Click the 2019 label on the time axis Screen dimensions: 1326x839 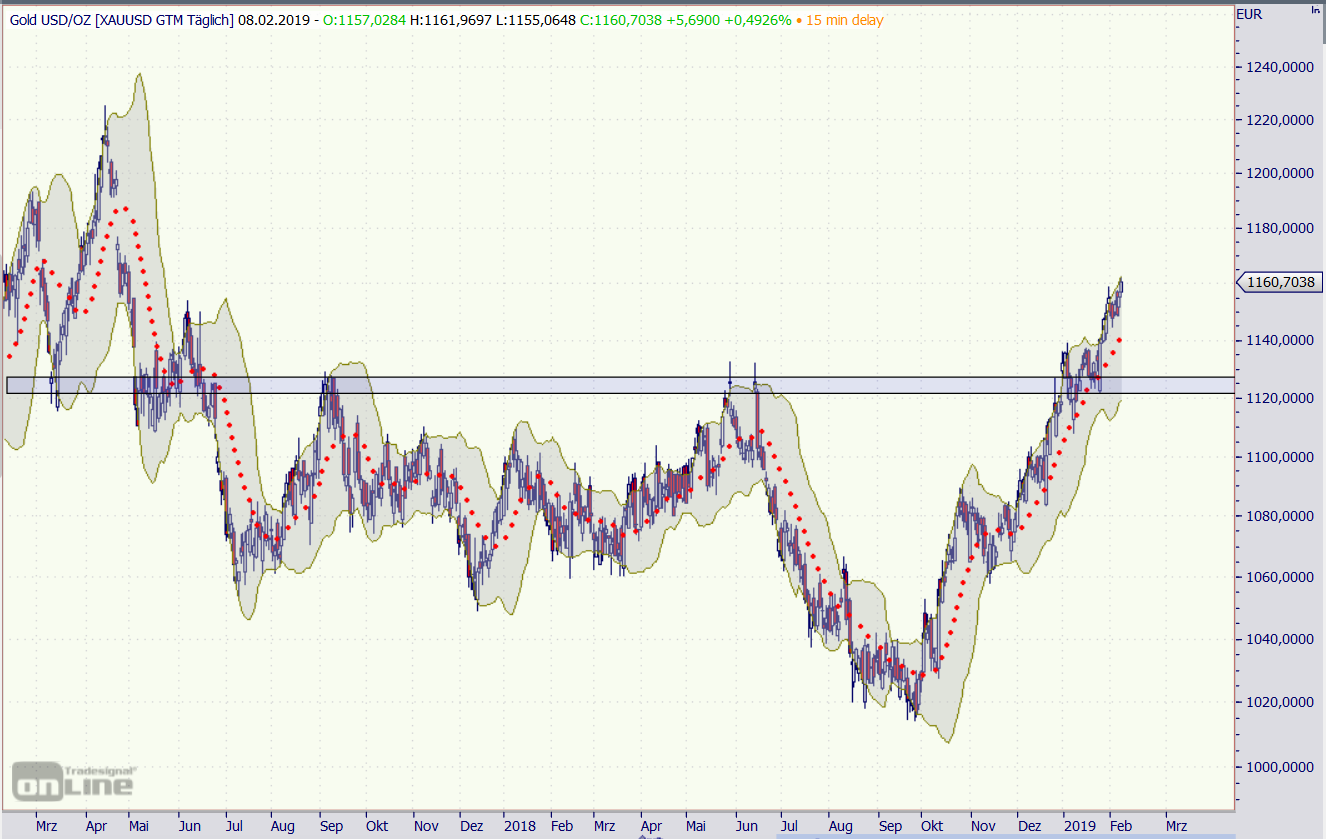click(x=1078, y=827)
